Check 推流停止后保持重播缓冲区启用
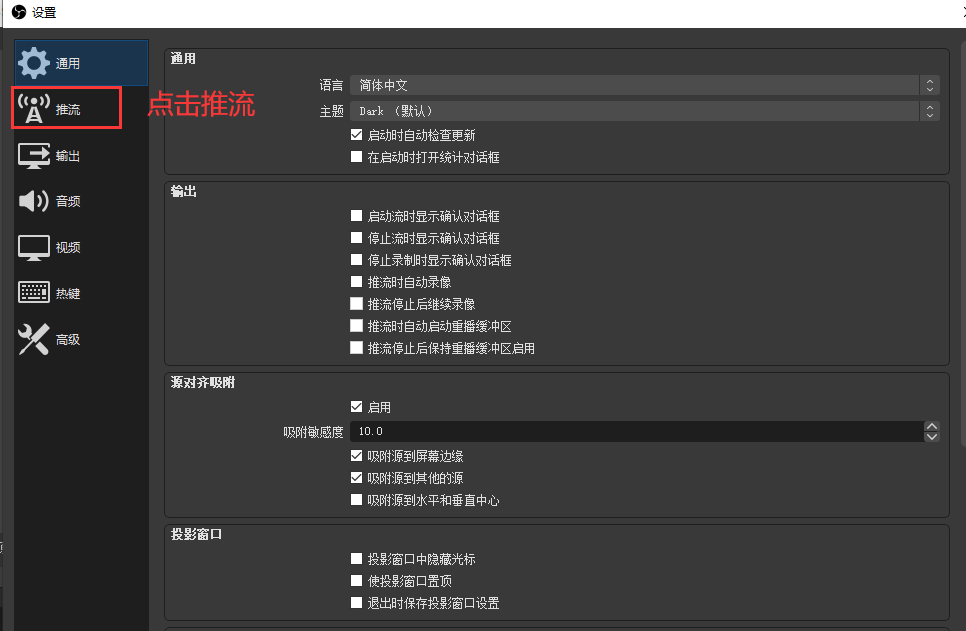Viewport: 966px width, 631px height. [356, 348]
